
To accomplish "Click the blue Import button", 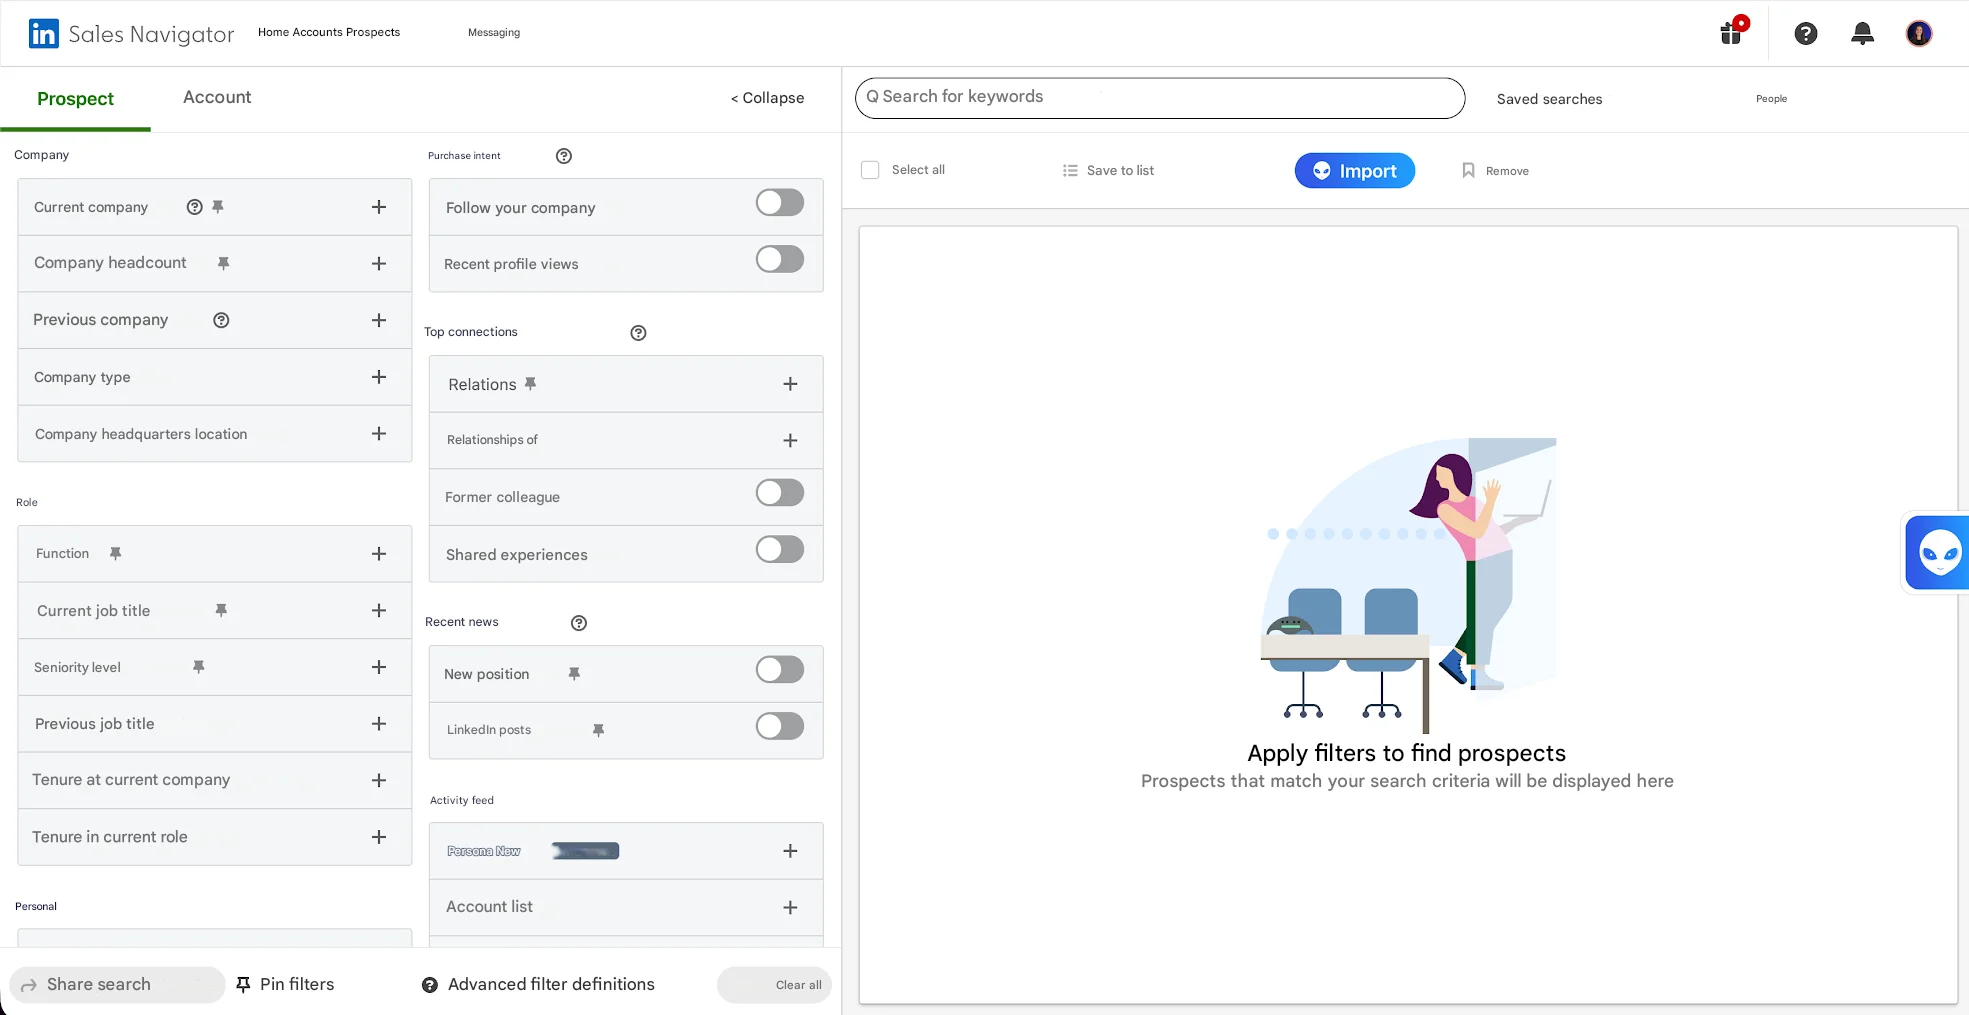I will (1355, 171).
